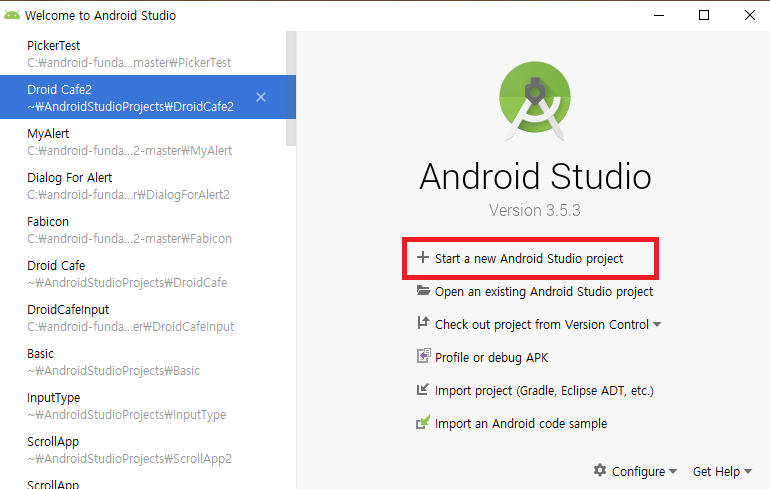Viewport: 770px width, 489px height.
Task: Minimize the Welcome to Android Studio window
Action: click(x=659, y=15)
